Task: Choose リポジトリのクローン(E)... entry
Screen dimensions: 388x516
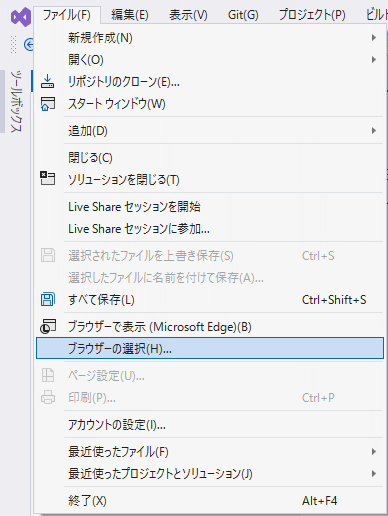Action: coord(210,82)
